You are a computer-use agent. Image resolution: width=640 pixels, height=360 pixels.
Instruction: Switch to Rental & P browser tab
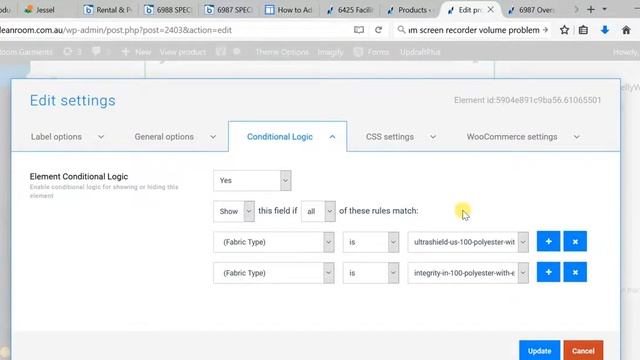(108, 10)
